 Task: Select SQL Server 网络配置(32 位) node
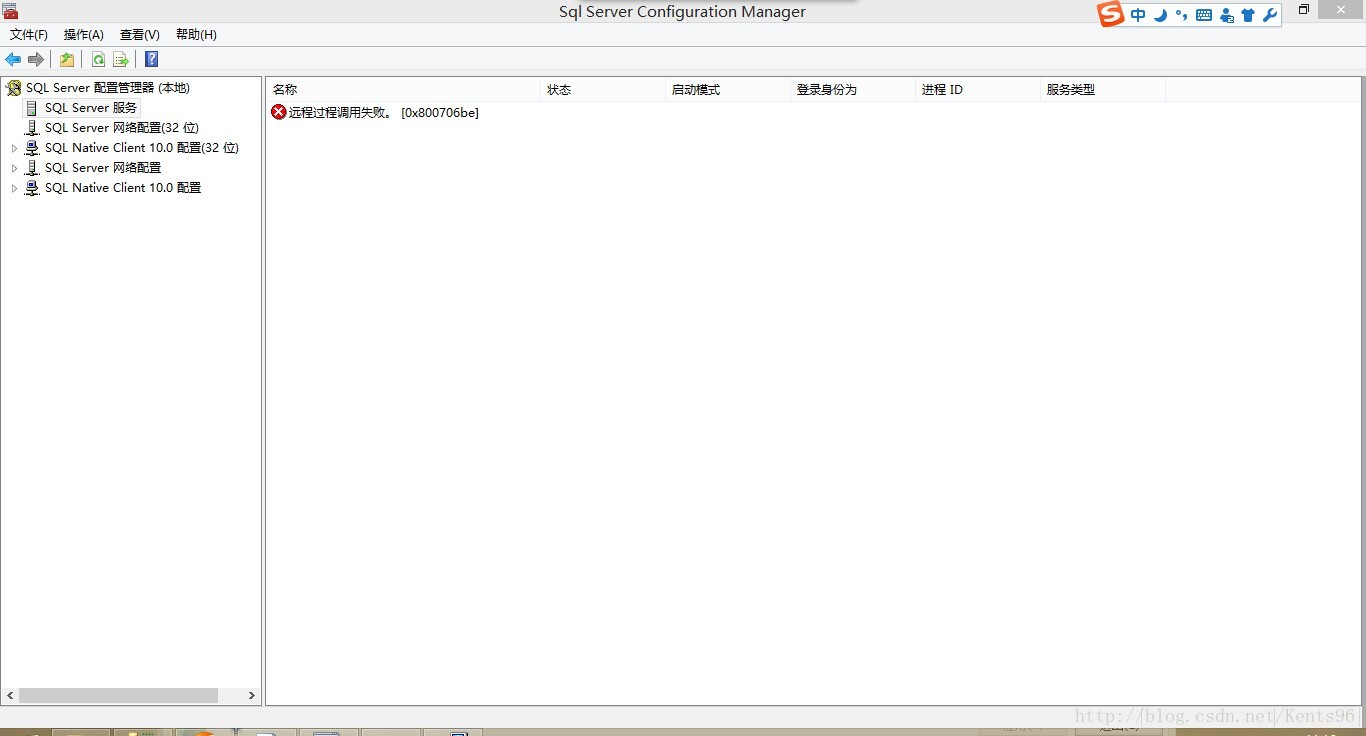tap(122, 128)
